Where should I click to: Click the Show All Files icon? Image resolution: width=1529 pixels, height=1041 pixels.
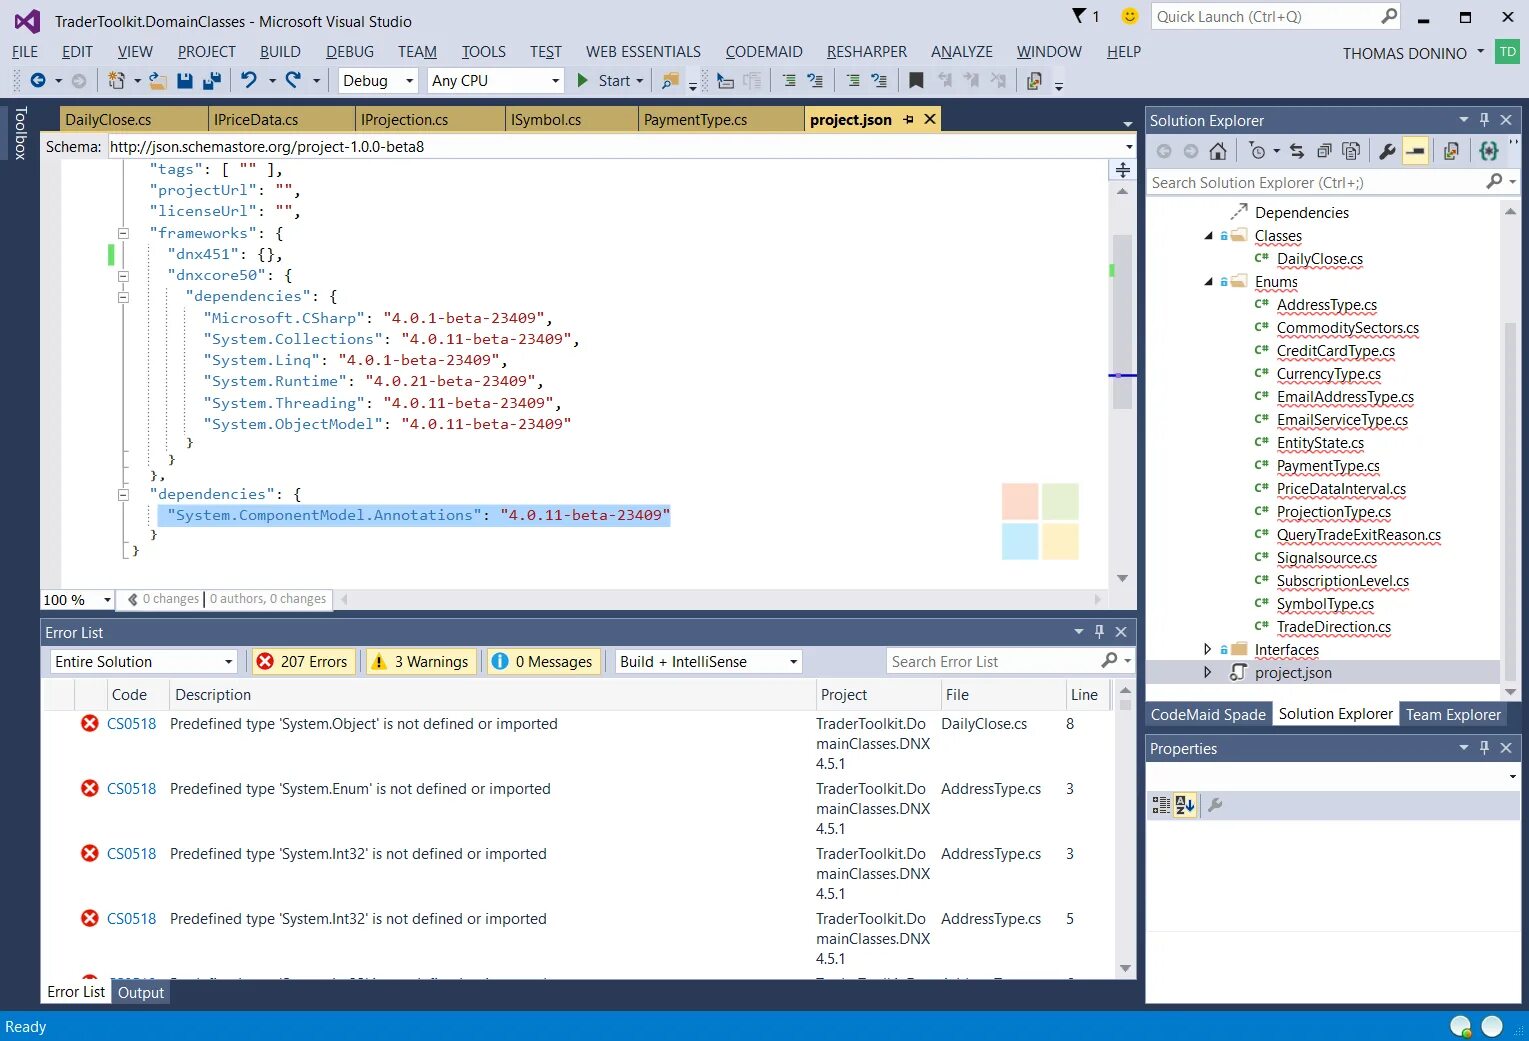1351,152
